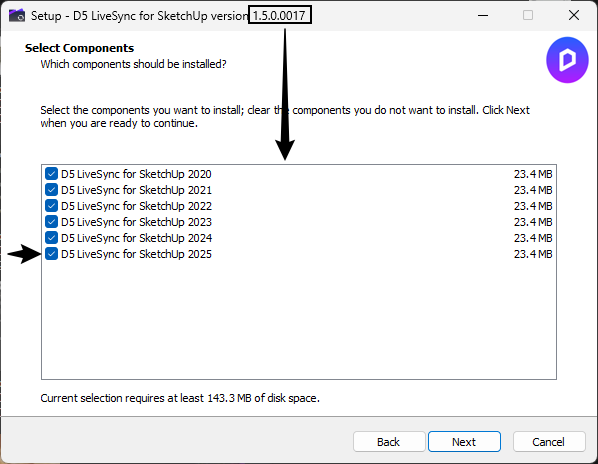This screenshot has width=598, height=464.
Task: Minimize the setup window
Action: tap(483, 16)
